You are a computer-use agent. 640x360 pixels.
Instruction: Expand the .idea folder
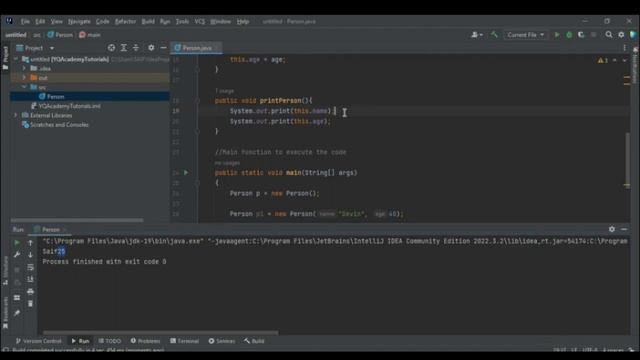coord(24,69)
